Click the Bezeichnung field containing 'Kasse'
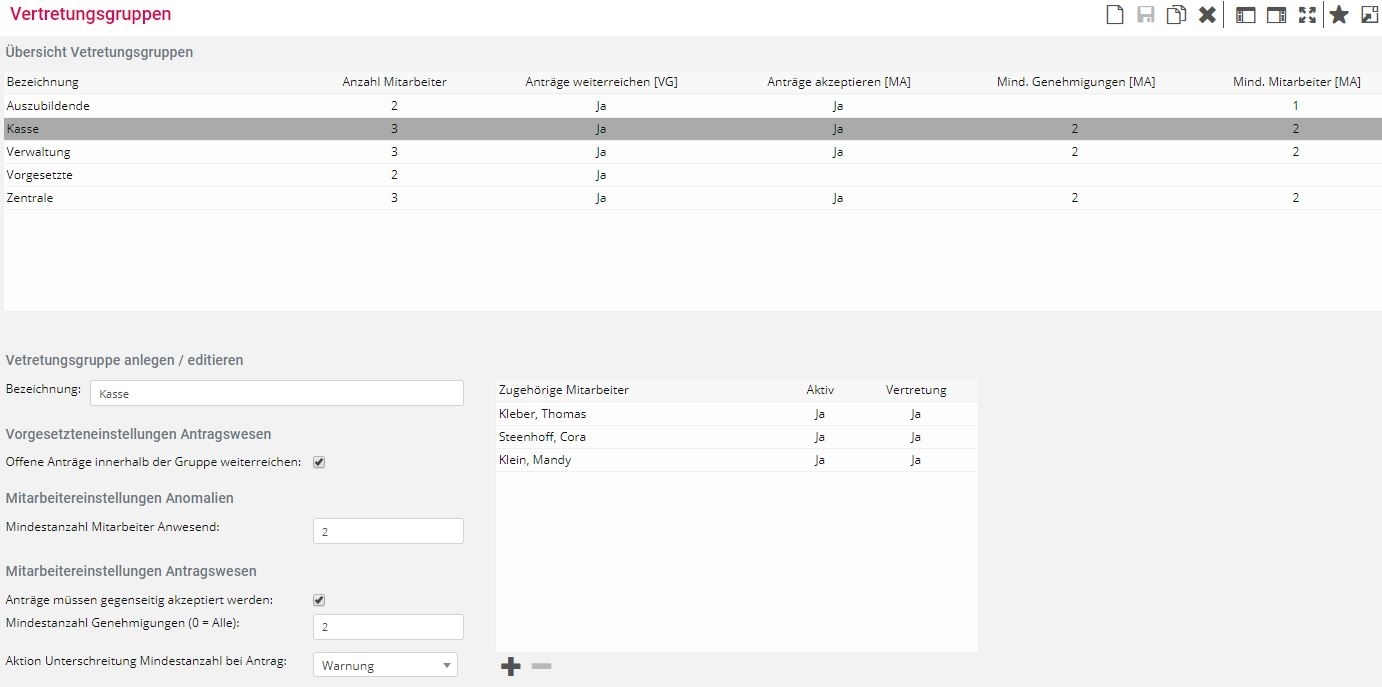 point(277,394)
